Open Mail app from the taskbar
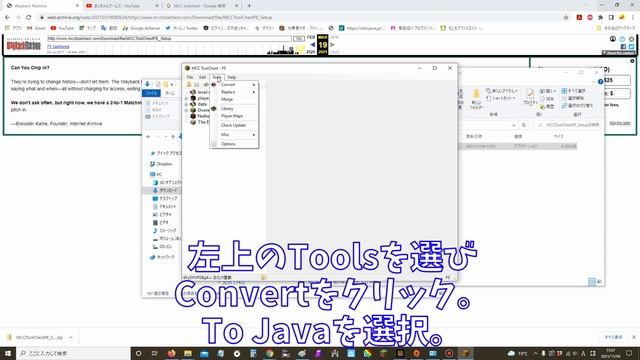The height and width of the screenshot is (360, 640). pos(204,353)
